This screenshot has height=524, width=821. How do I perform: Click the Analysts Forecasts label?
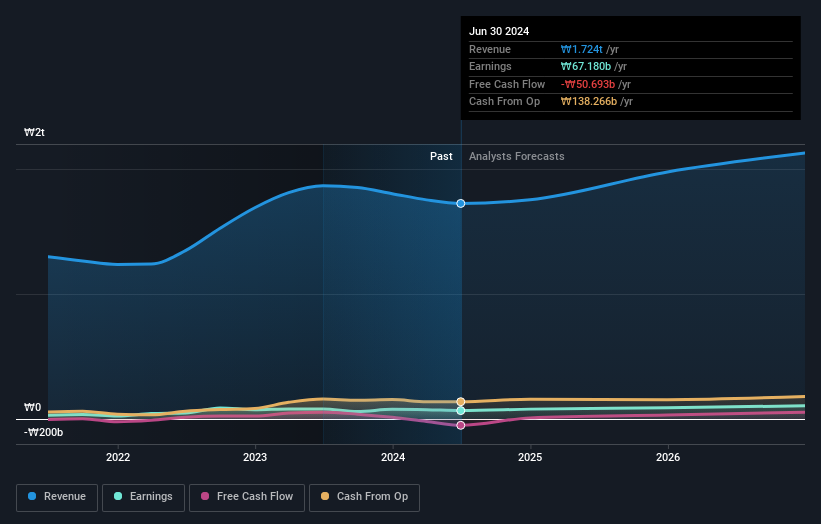516,156
